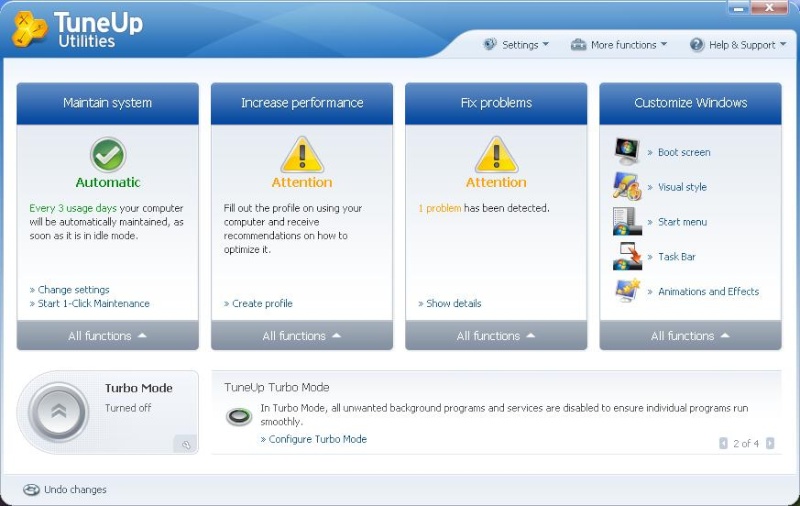The height and width of the screenshot is (506, 800).
Task: Expand All functions under Increase performance
Action: [x=302, y=336]
